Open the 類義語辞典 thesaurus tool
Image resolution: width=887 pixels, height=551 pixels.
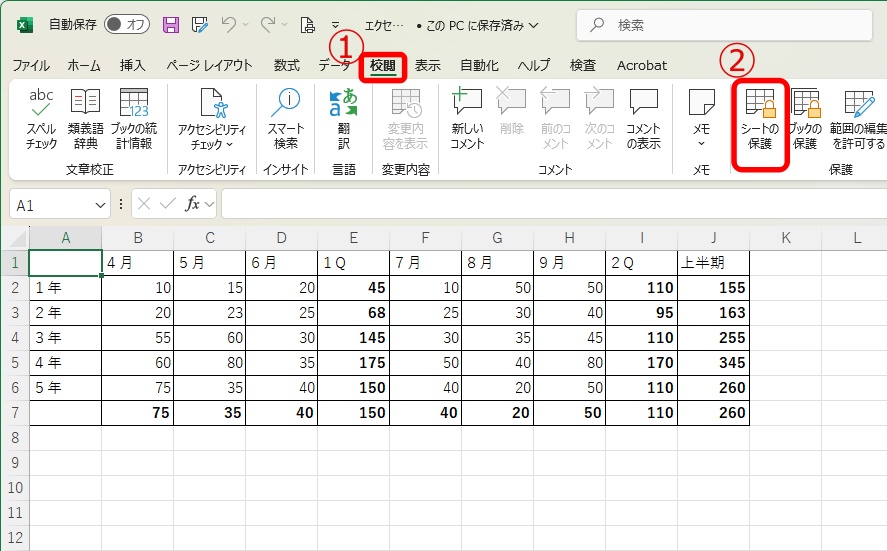click(x=85, y=118)
